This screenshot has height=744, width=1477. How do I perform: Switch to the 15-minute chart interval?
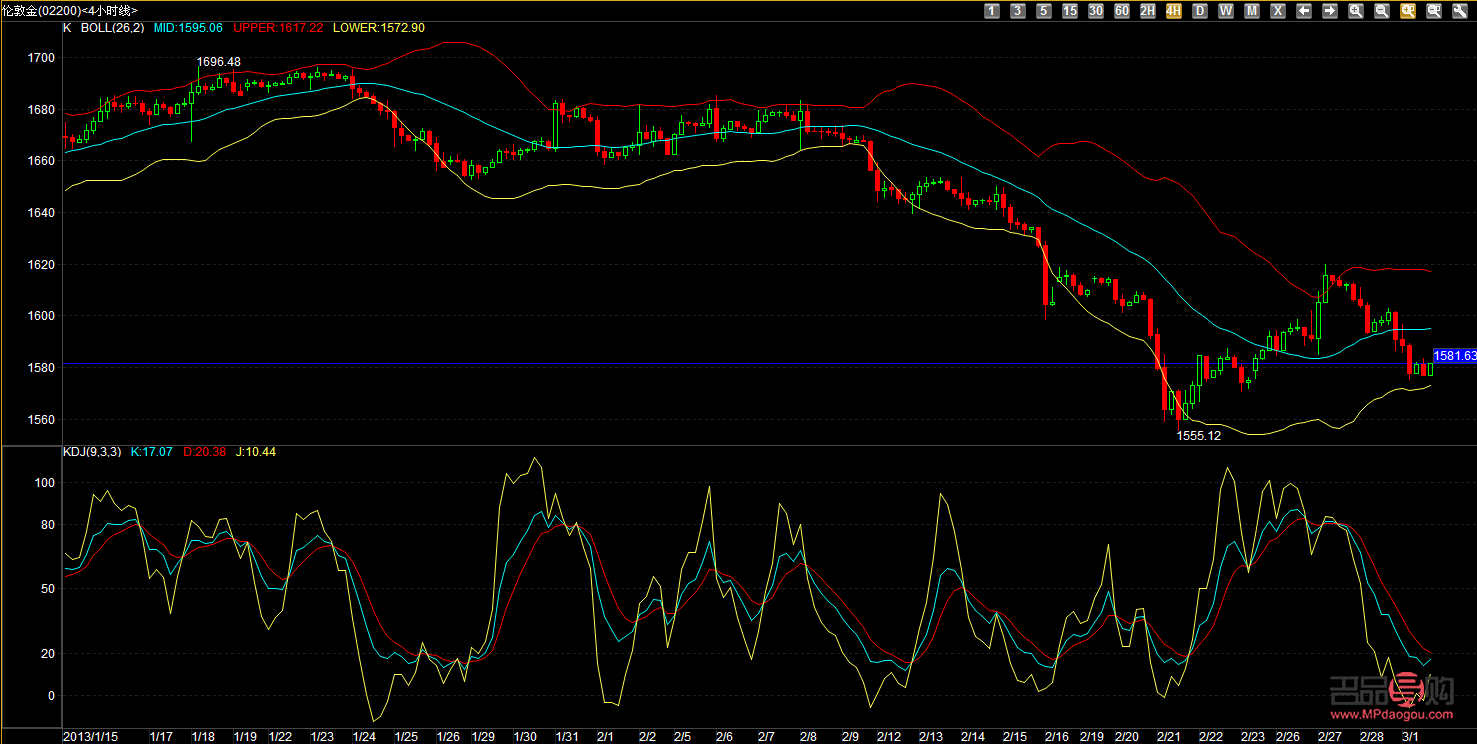pos(1069,11)
